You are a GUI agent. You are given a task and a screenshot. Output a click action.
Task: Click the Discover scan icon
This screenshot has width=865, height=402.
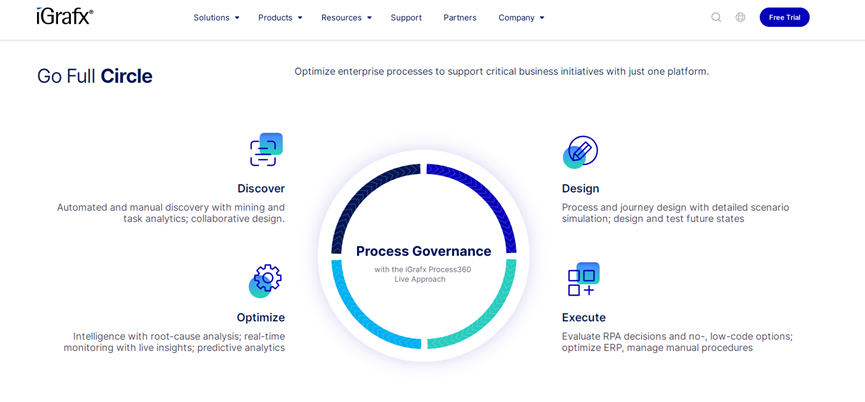pyautogui.click(x=266, y=149)
